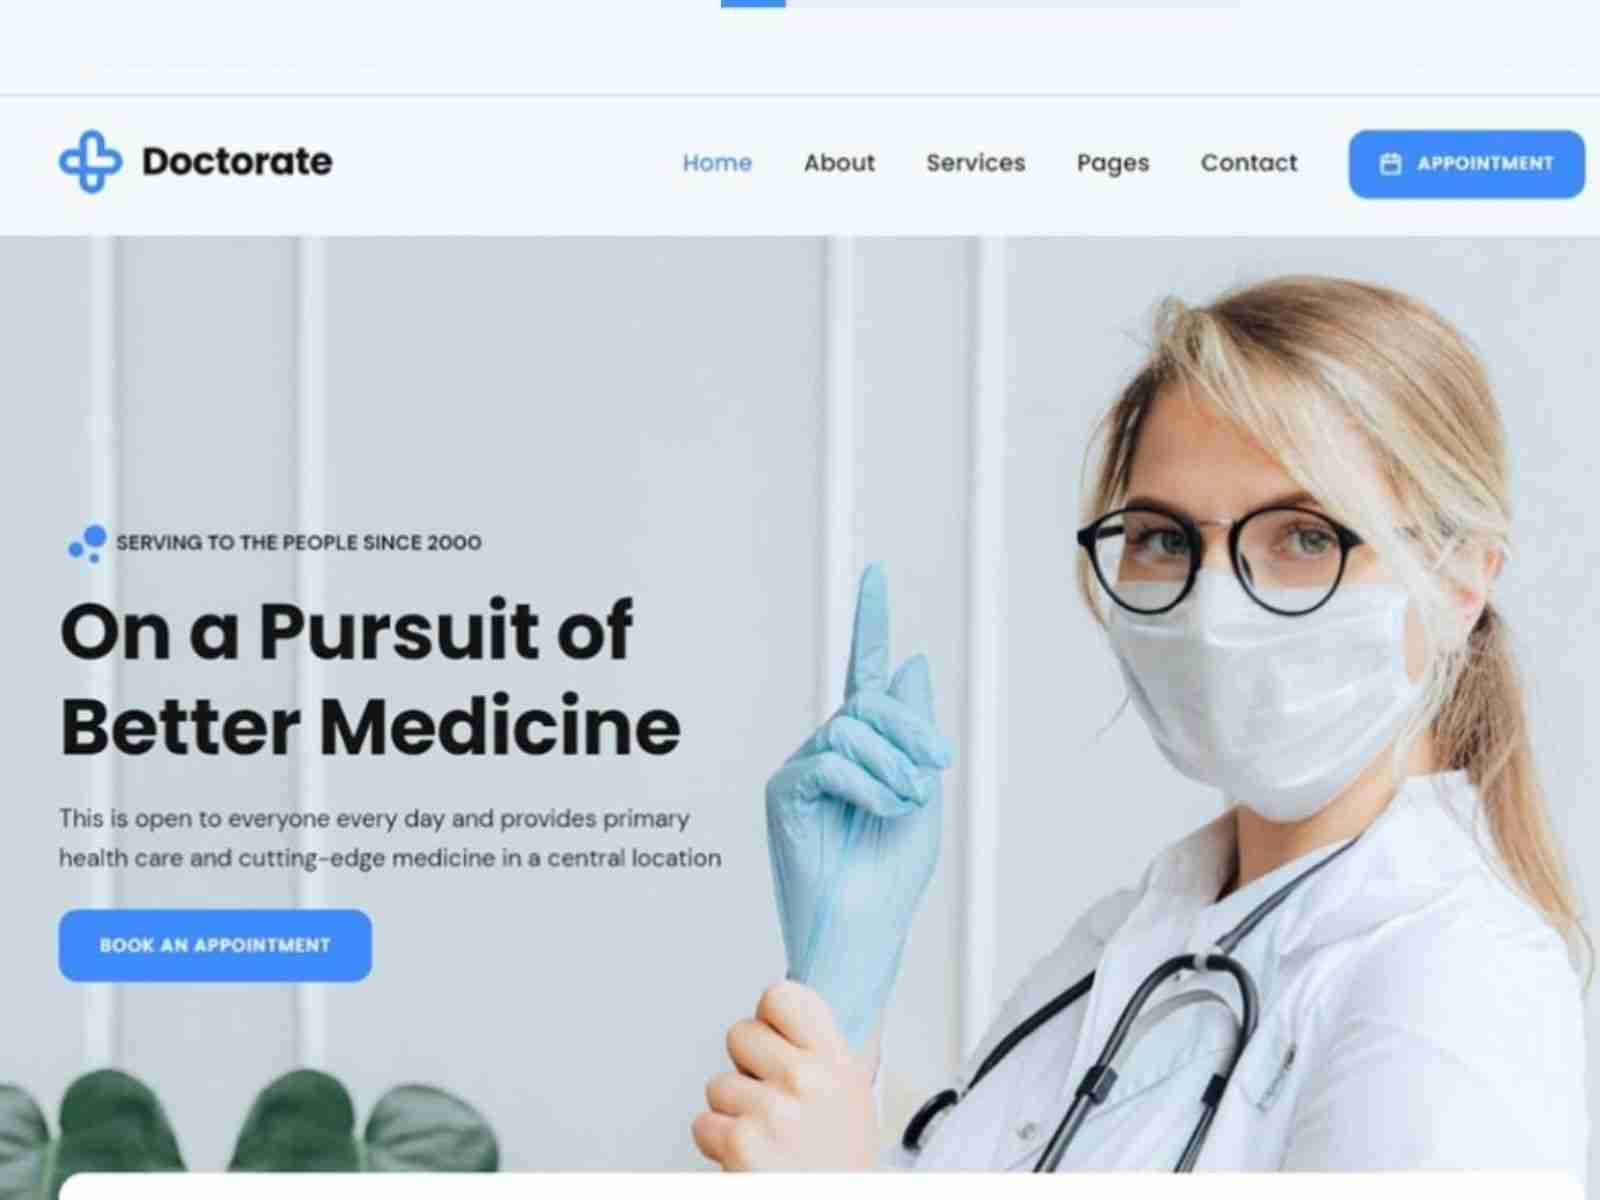Viewport: 1600px width, 1200px height.
Task: Click the Doctorate cross logo icon
Action: [x=90, y=162]
